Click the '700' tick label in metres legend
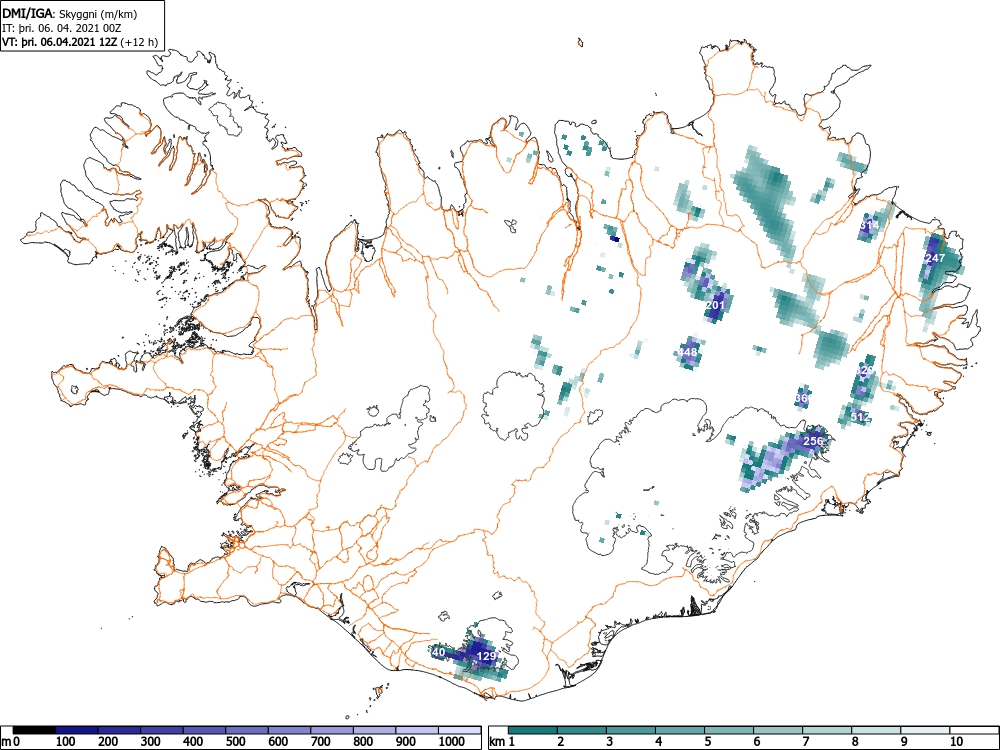 tap(321, 741)
